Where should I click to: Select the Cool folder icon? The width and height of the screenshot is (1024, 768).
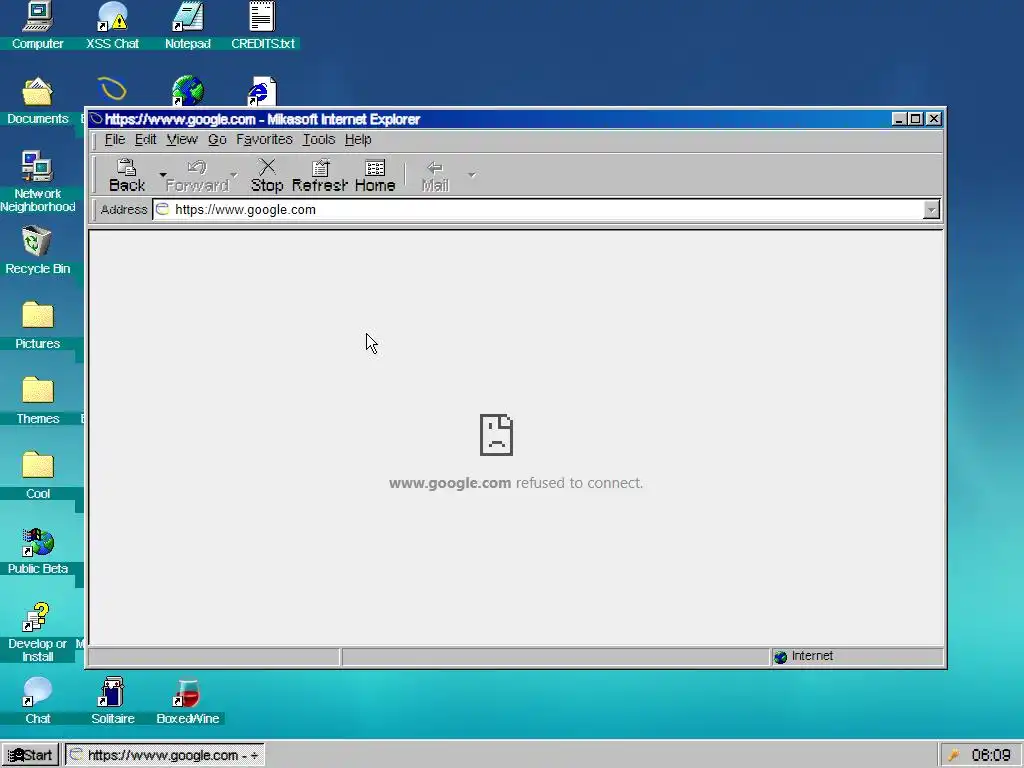point(37,476)
